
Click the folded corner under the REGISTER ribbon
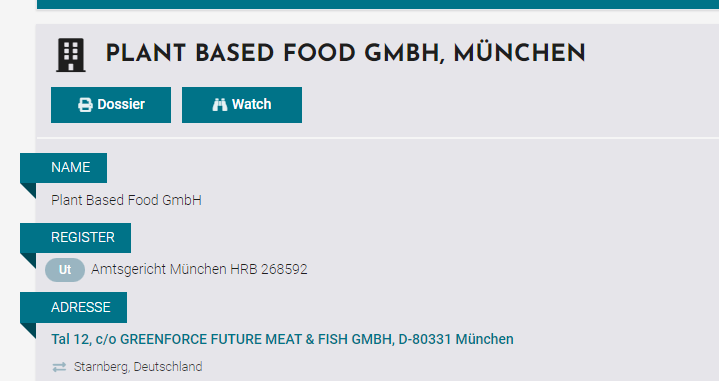(28, 261)
